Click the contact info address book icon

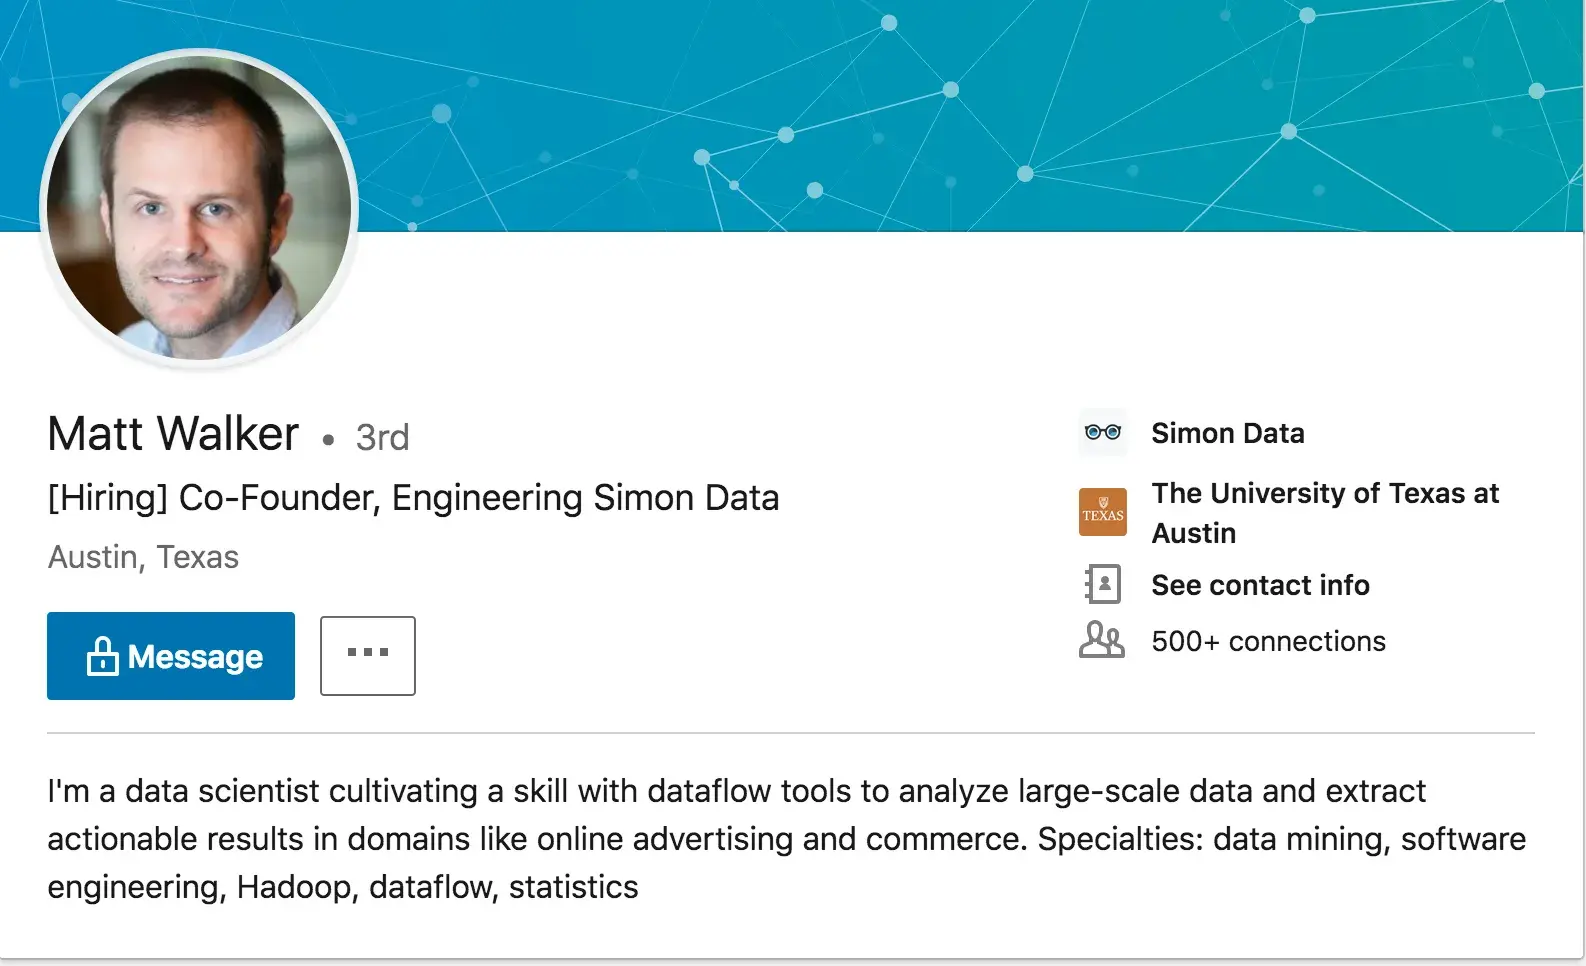(1103, 584)
